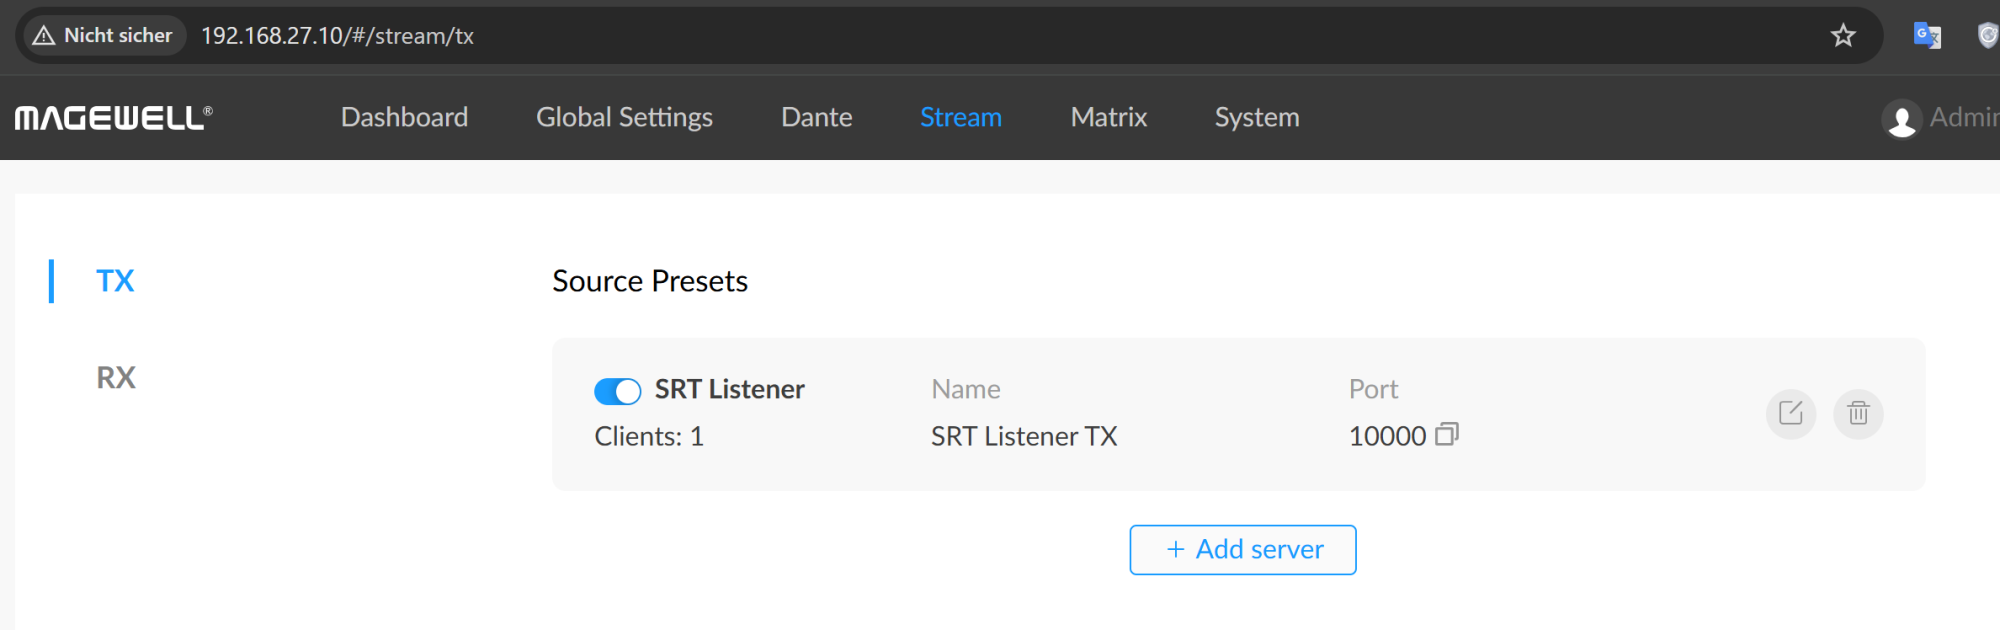Disable the SRT Listener toggle switch

pos(617,391)
